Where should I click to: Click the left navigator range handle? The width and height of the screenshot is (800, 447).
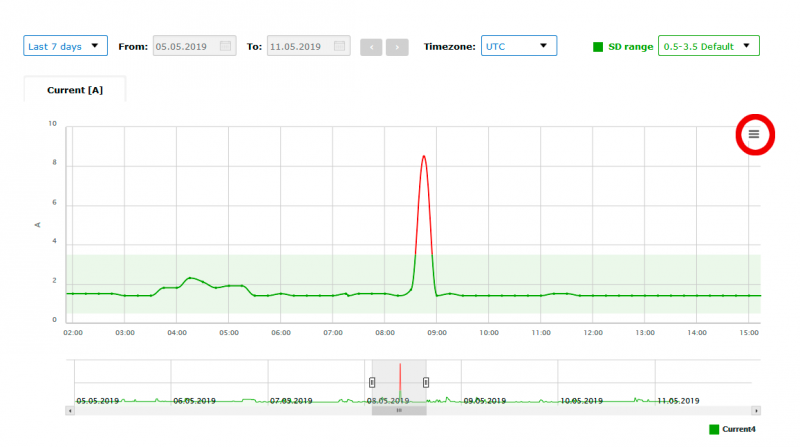[x=372, y=381]
